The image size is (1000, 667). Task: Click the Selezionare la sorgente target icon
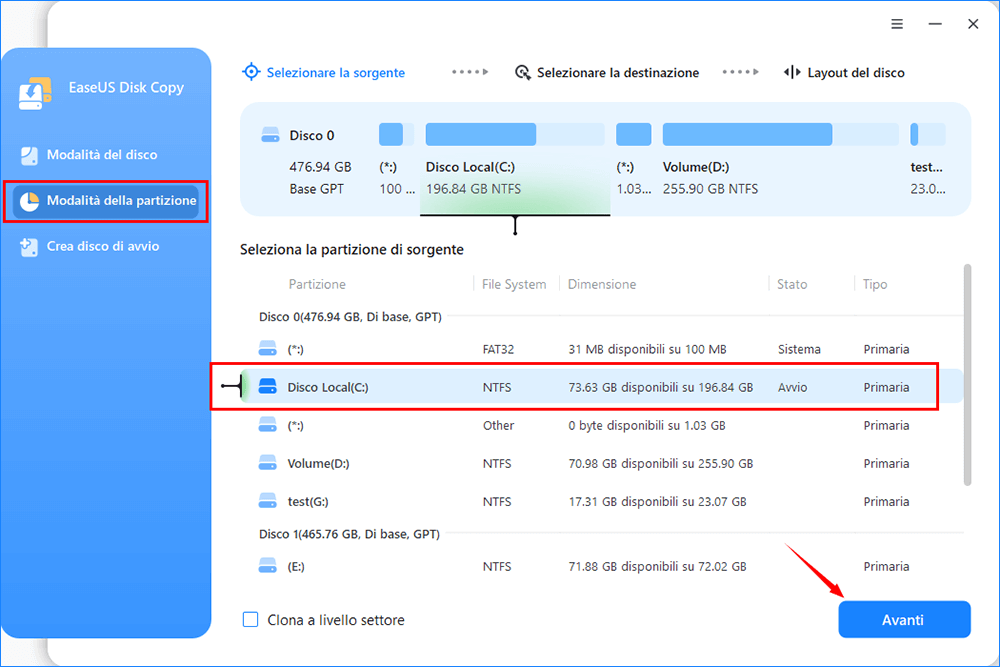point(251,72)
